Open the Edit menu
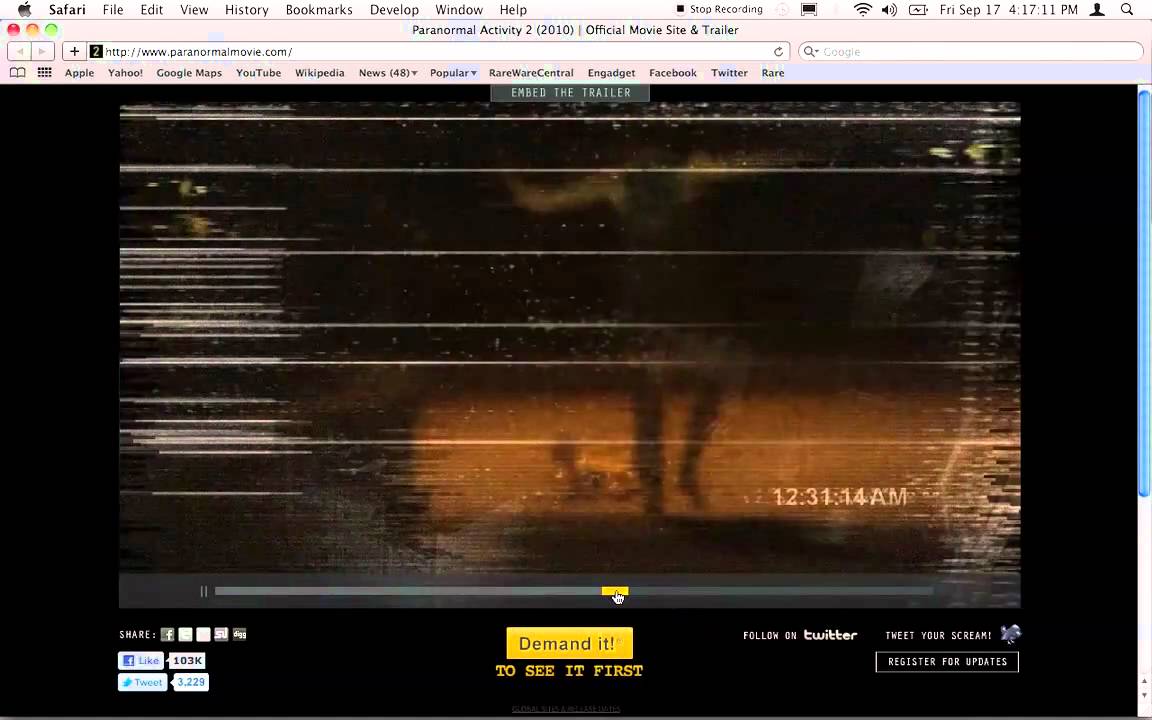The width and height of the screenshot is (1152, 720). pyautogui.click(x=152, y=10)
